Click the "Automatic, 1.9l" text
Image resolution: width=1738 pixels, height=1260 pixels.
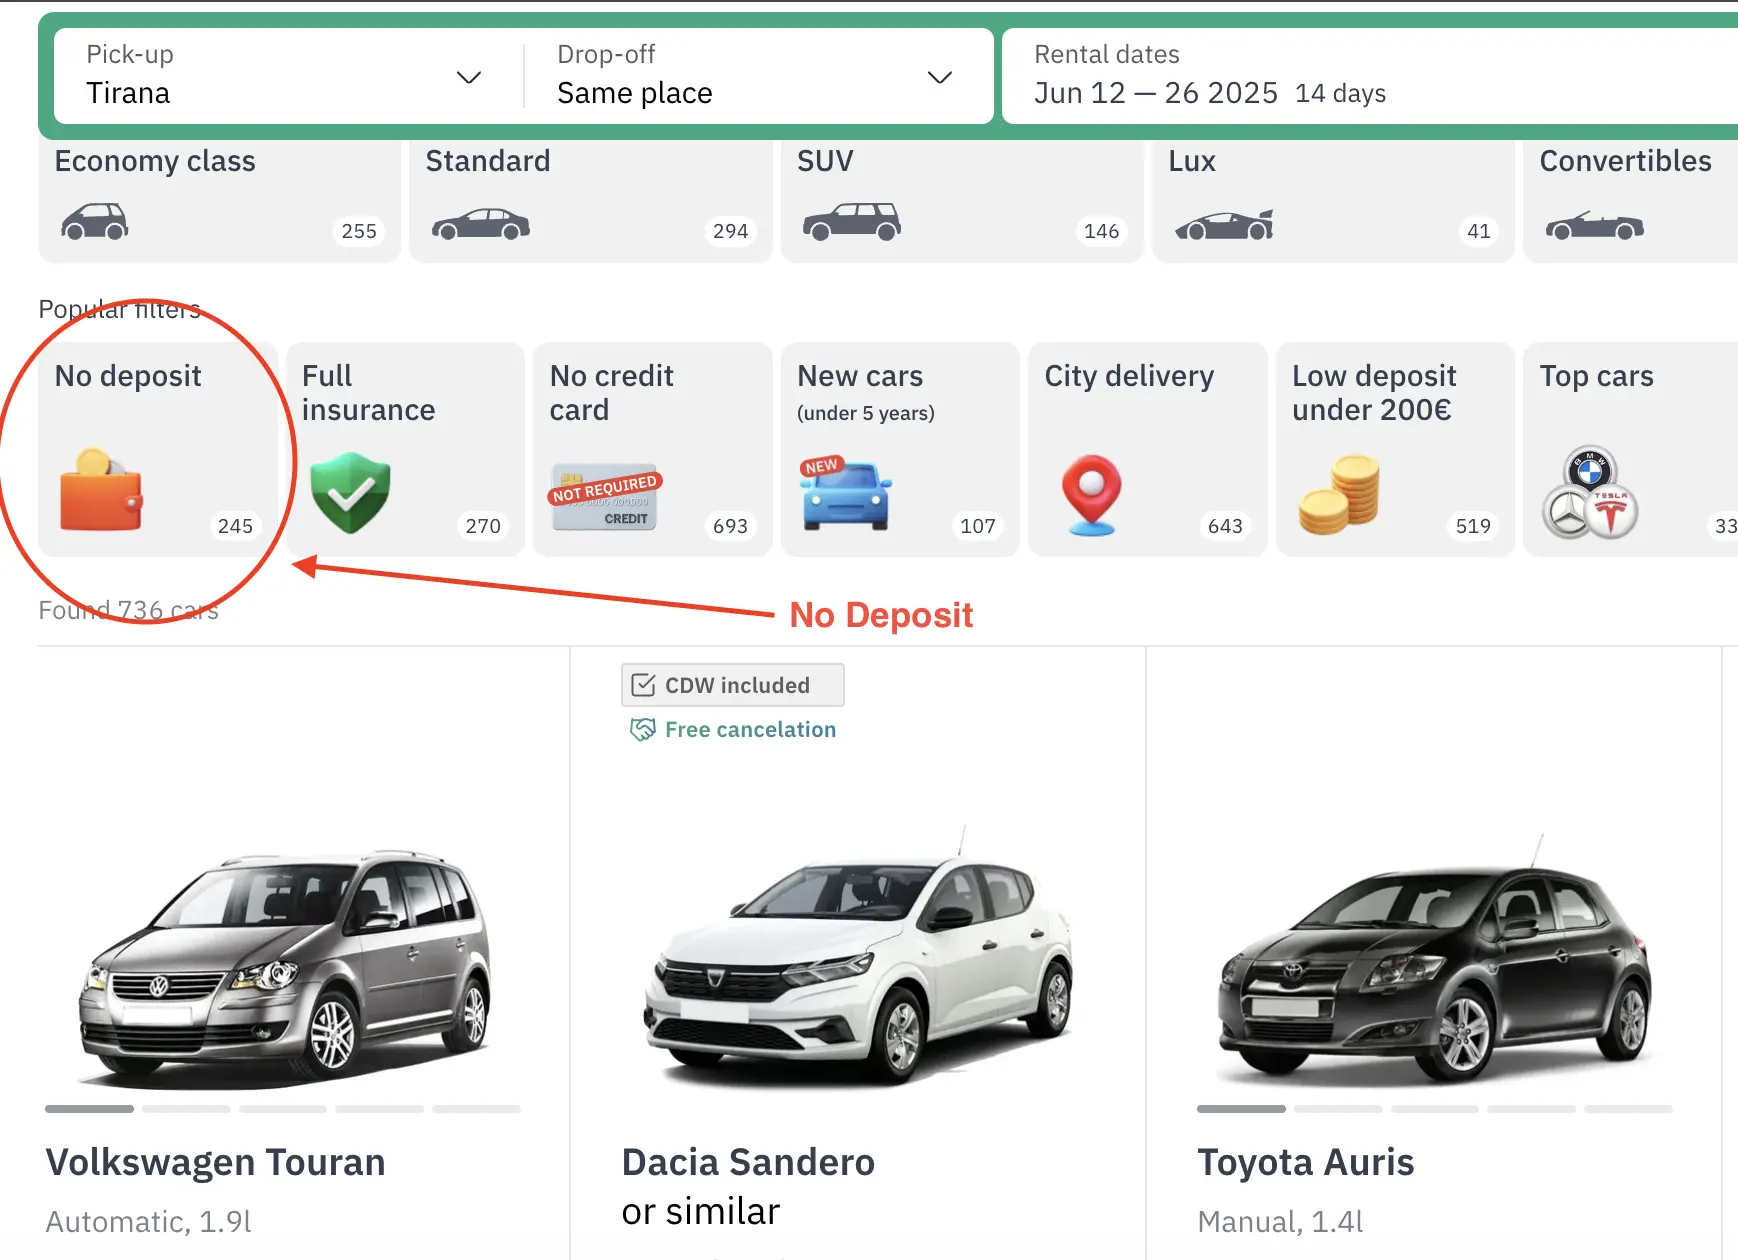(x=148, y=1222)
